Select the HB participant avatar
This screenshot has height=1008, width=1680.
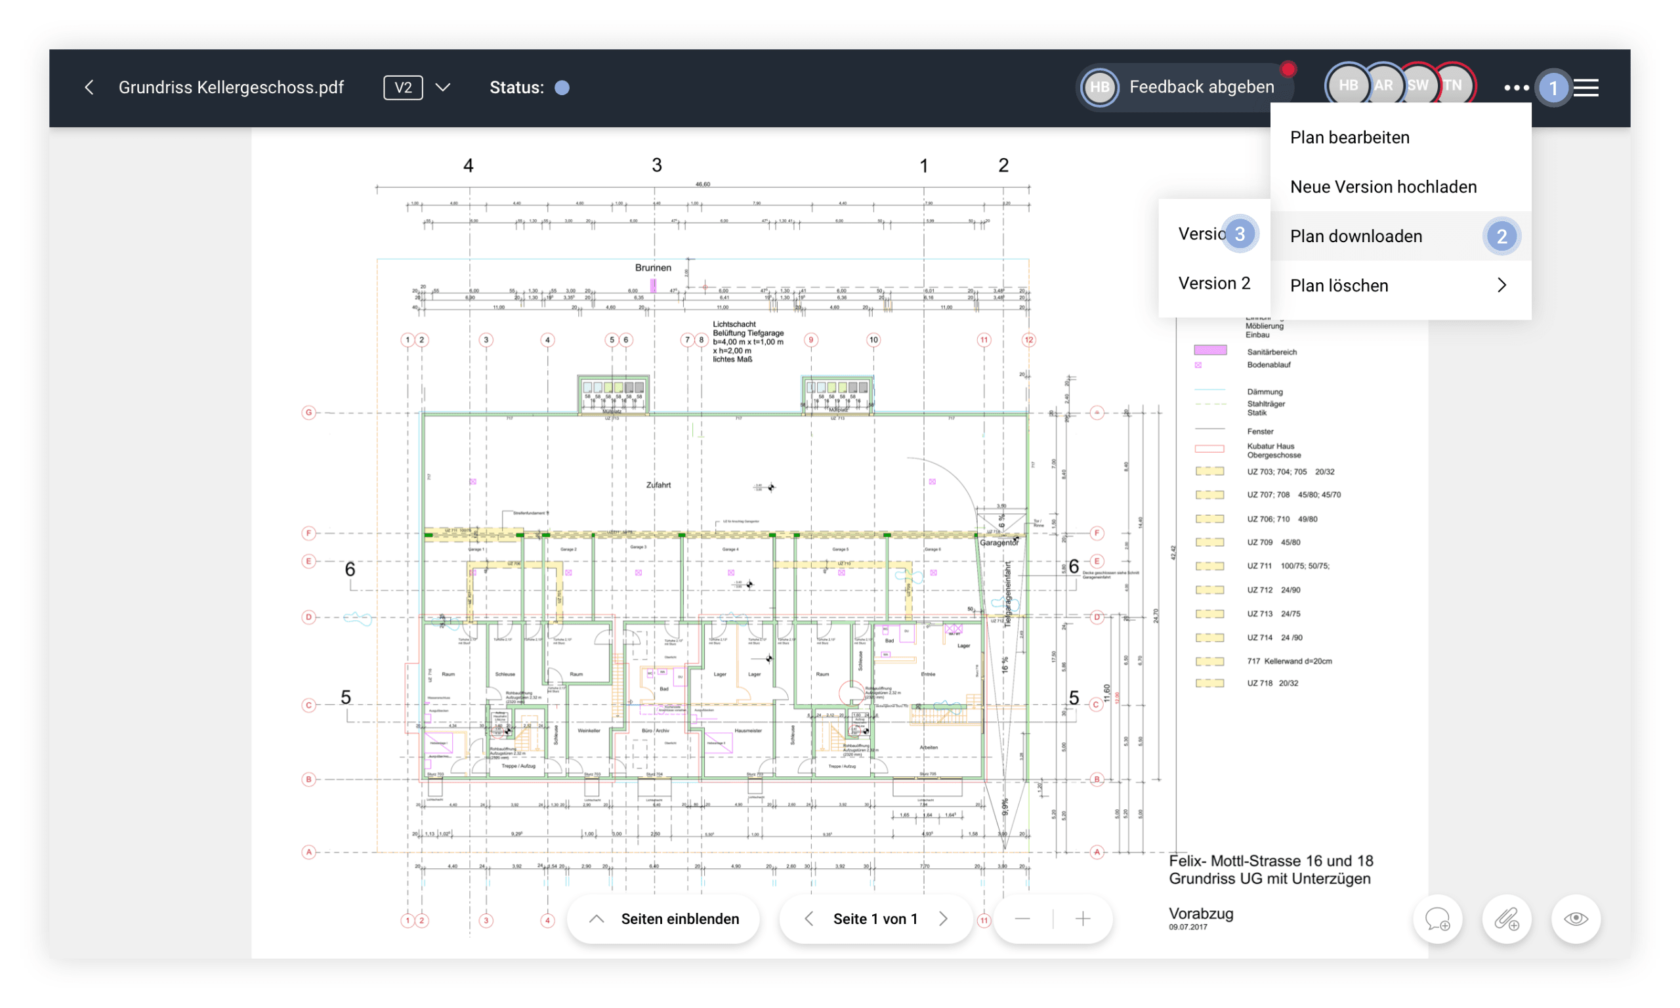click(1347, 86)
